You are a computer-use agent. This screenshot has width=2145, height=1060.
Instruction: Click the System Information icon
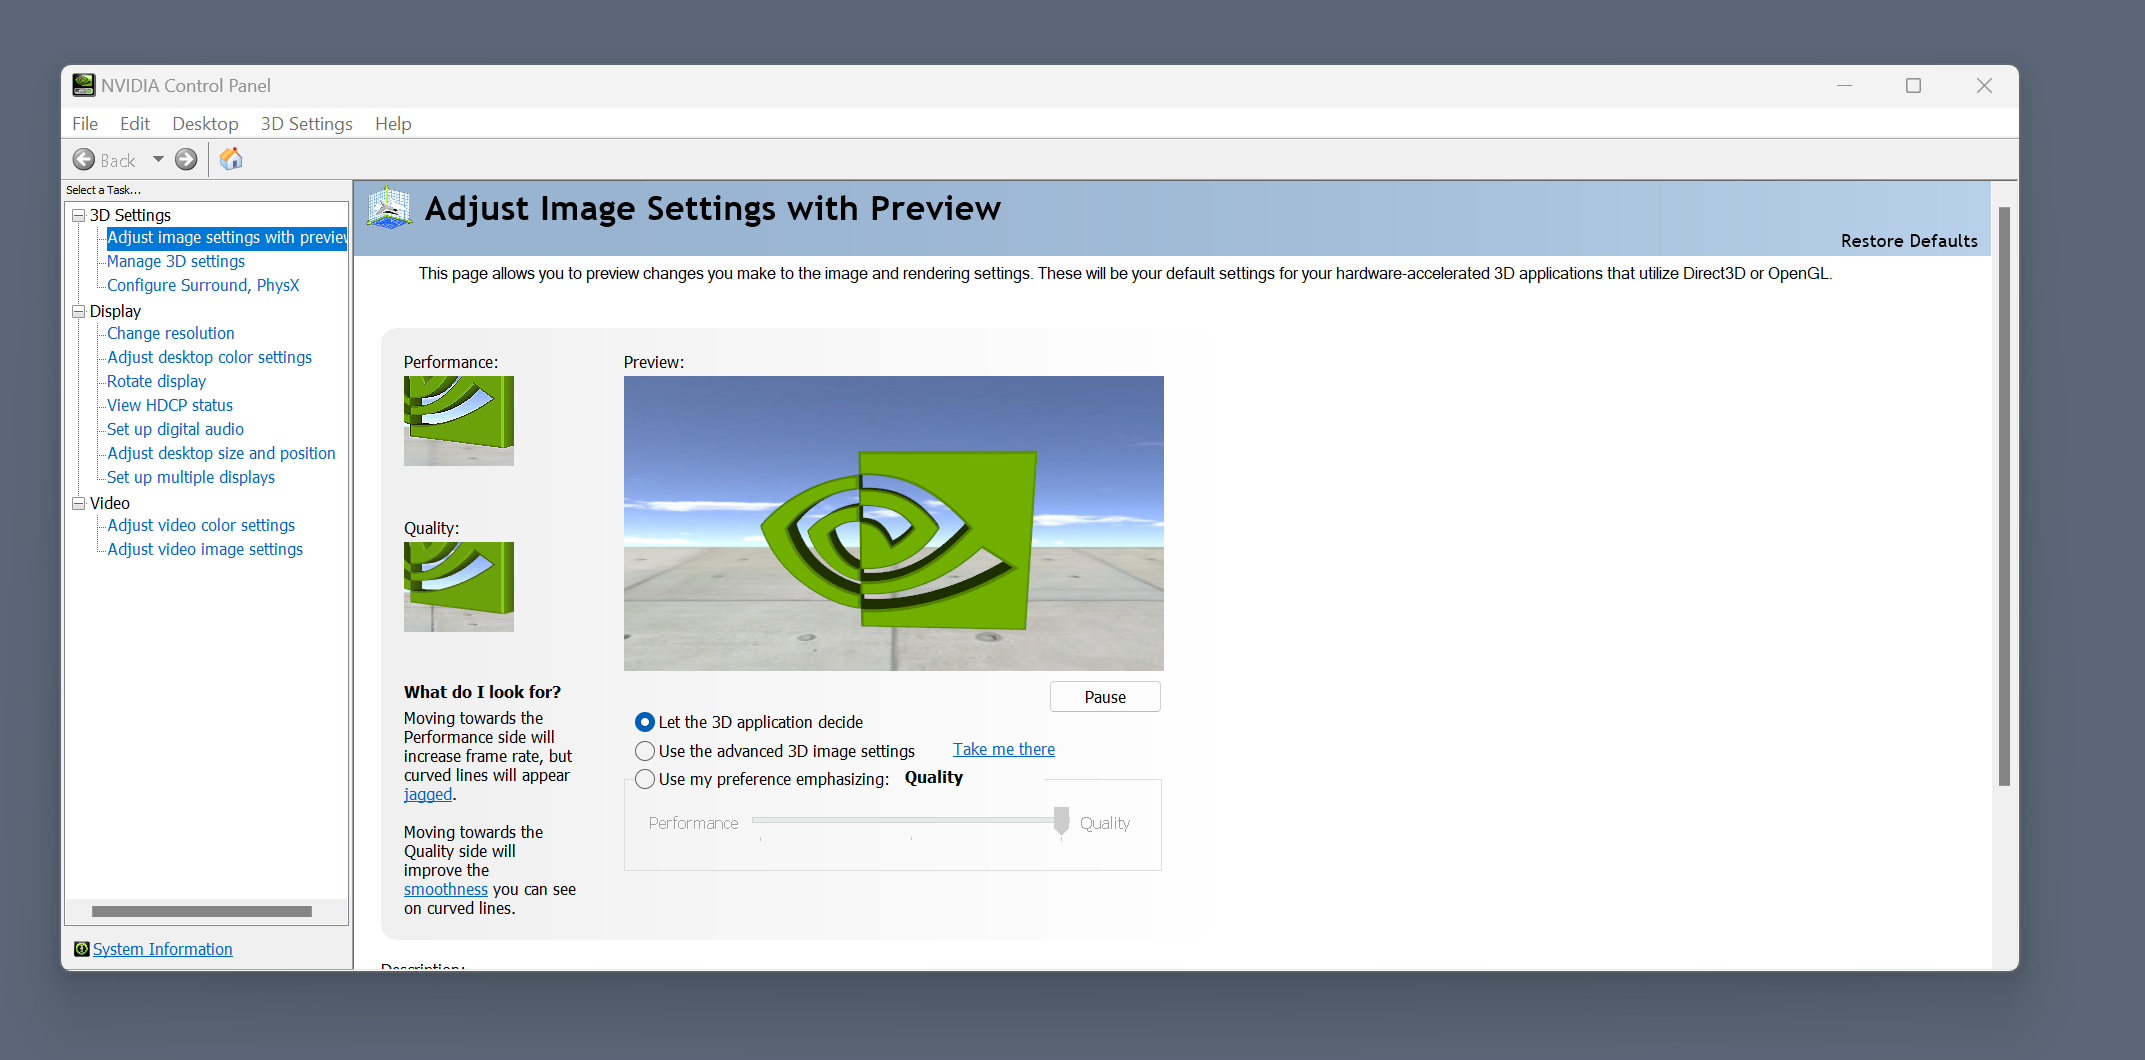[82, 949]
